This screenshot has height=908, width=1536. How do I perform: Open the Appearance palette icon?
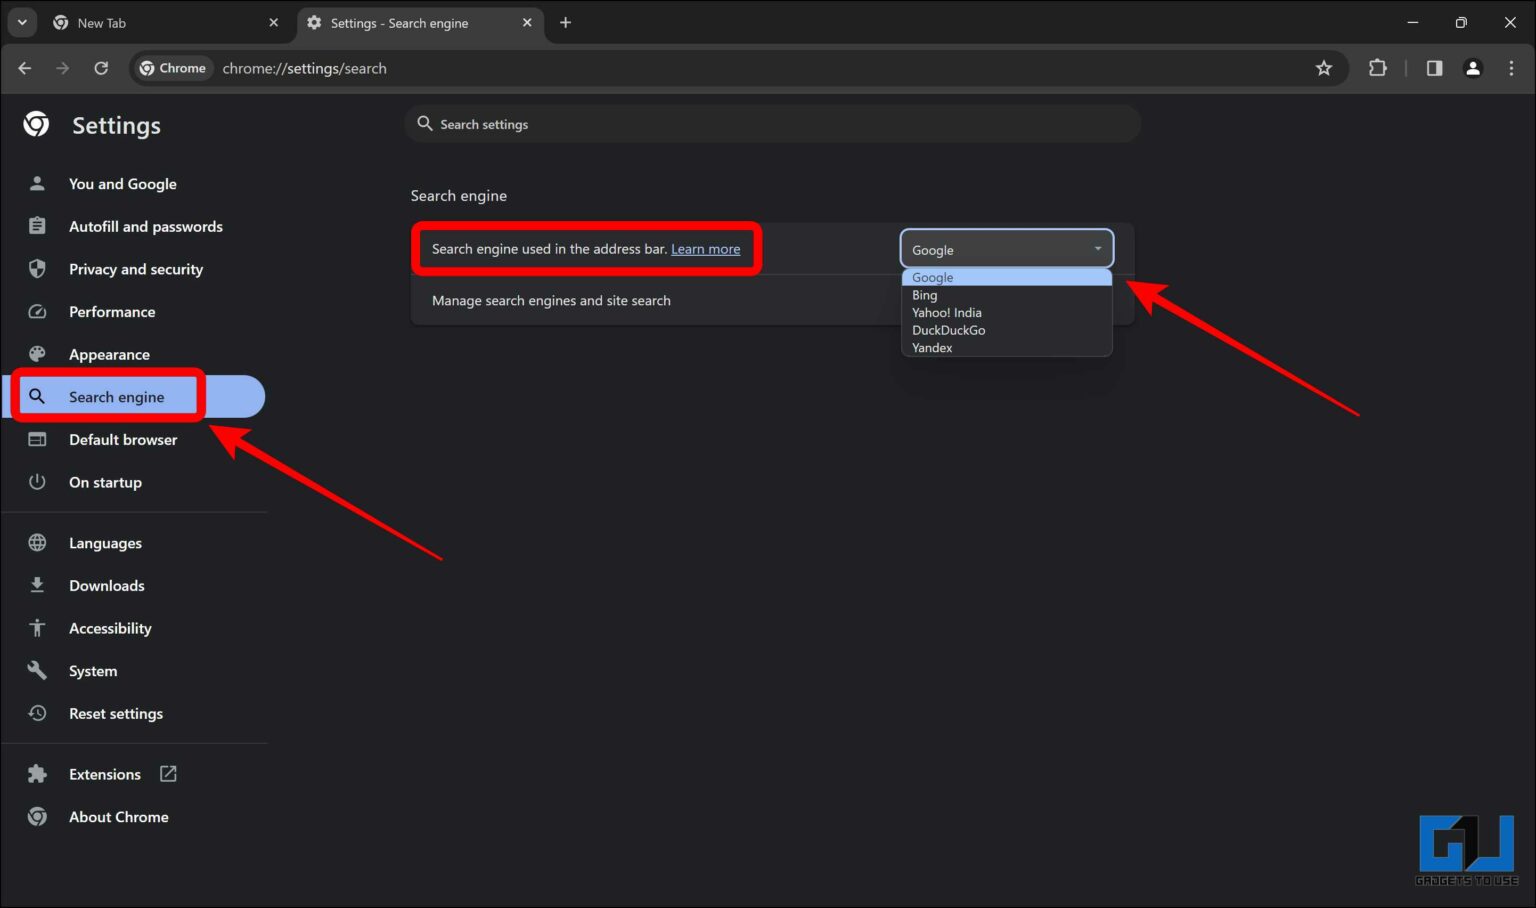click(x=37, y=354)
